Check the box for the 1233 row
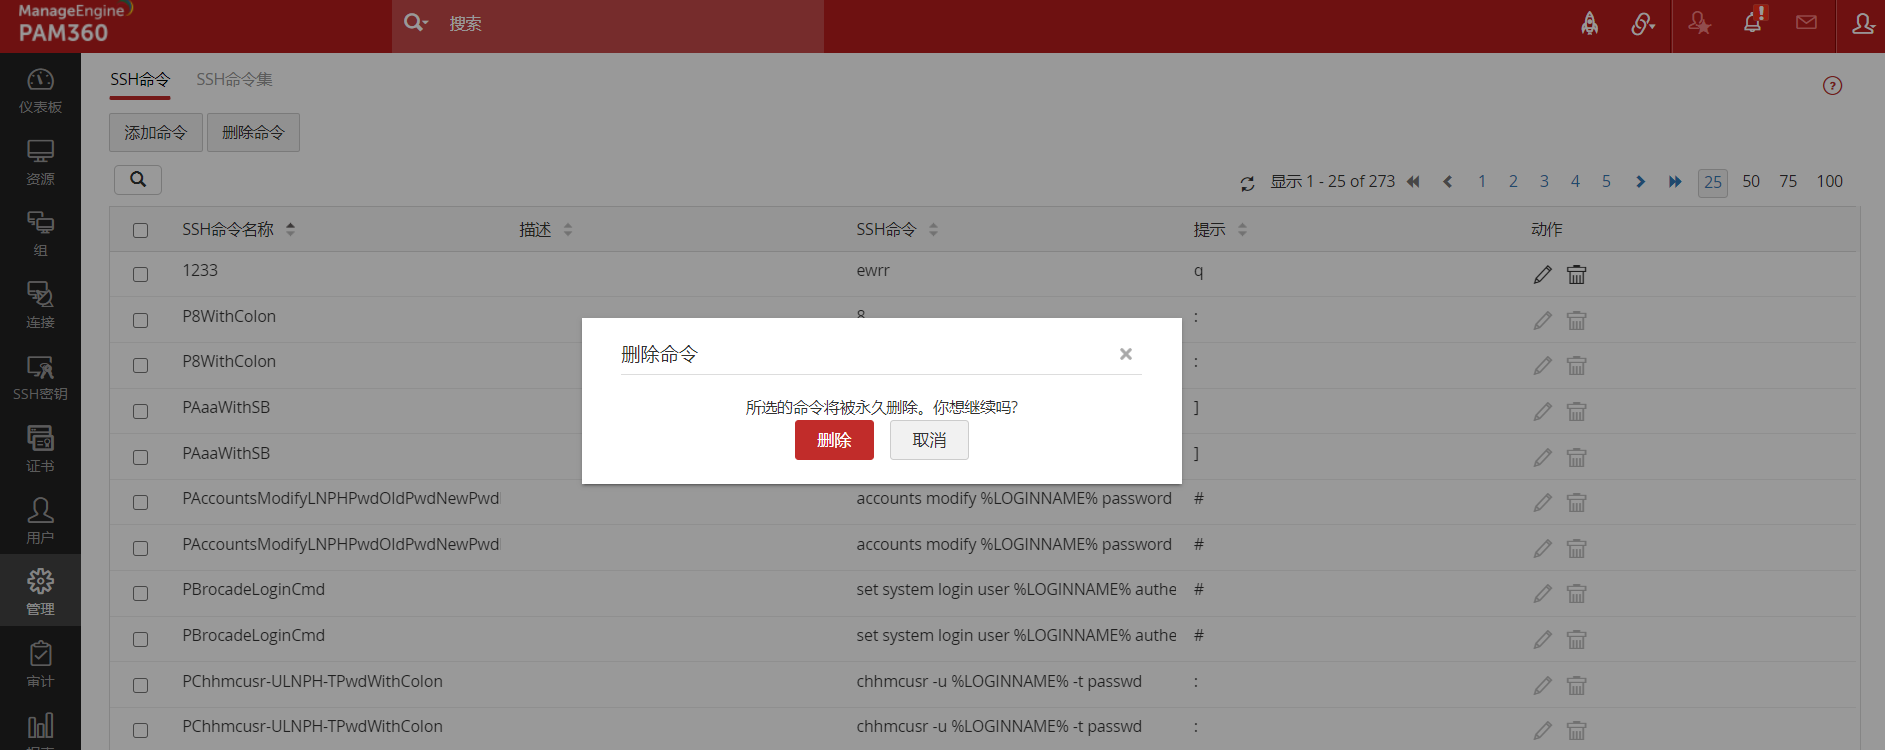 click(x=140, y=274)
